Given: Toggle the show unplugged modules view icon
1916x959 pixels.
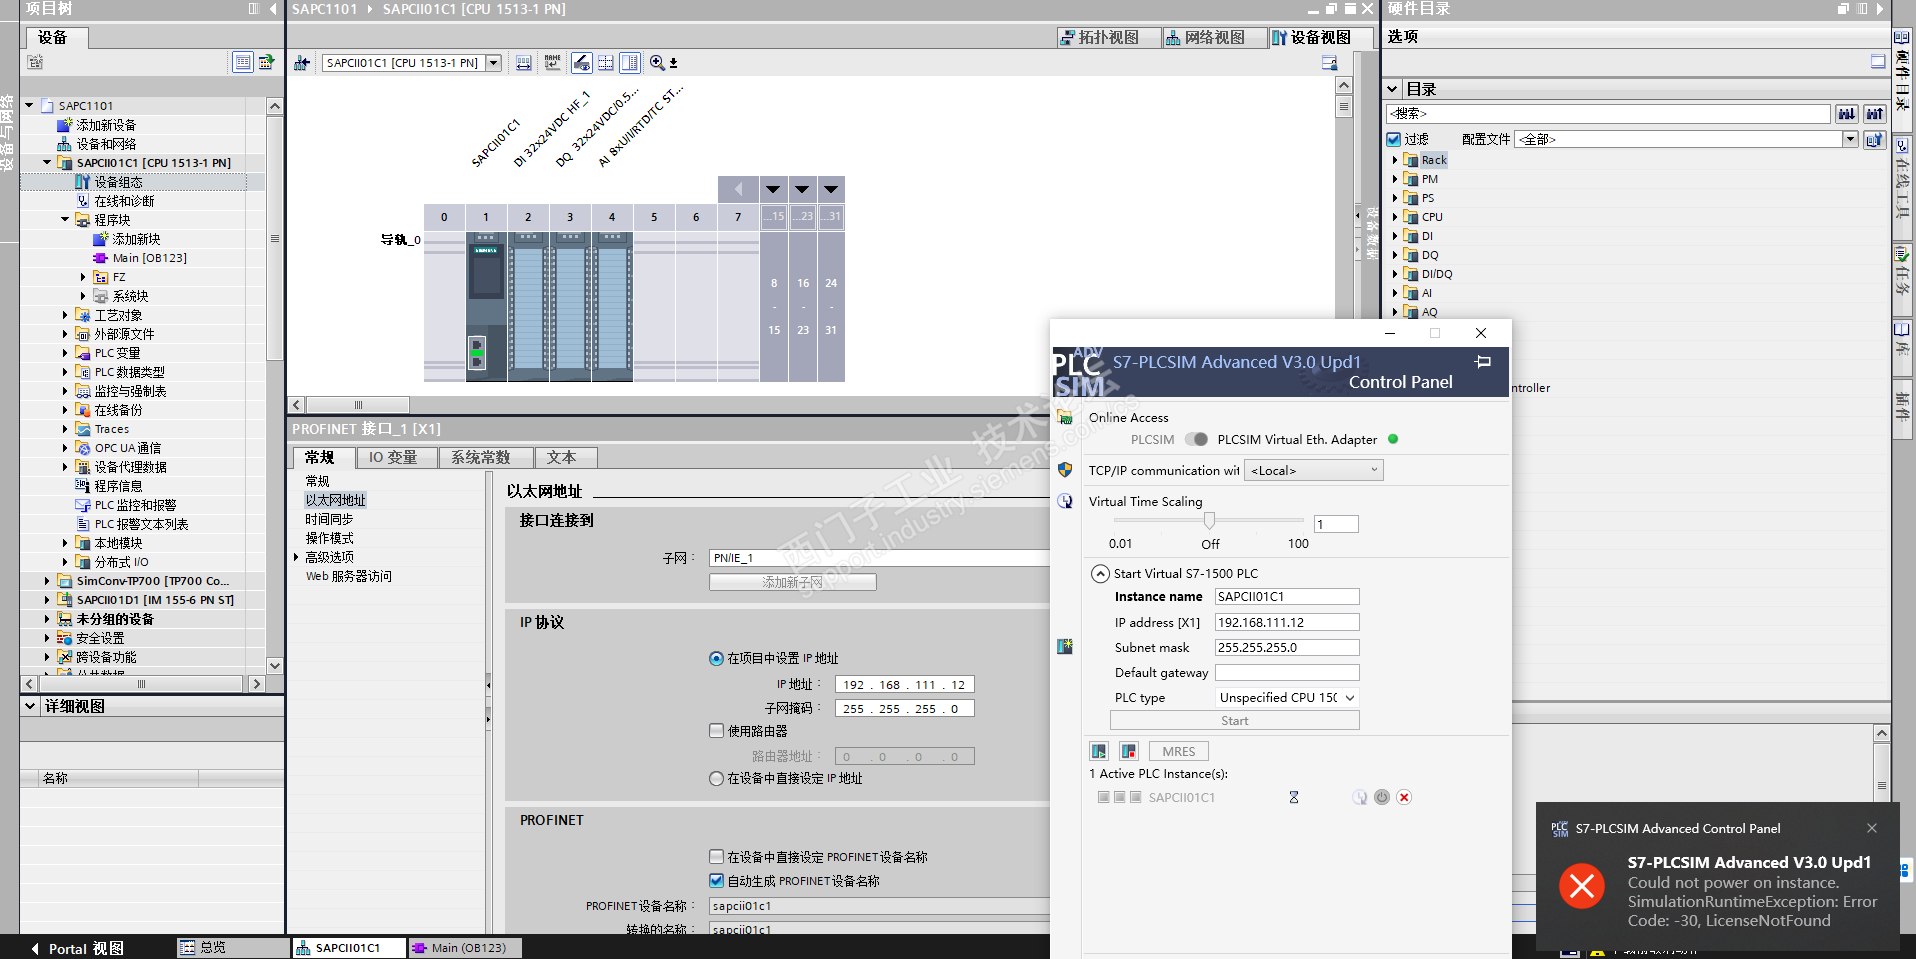Looking at the screenshot, I should tap(582, 63).
